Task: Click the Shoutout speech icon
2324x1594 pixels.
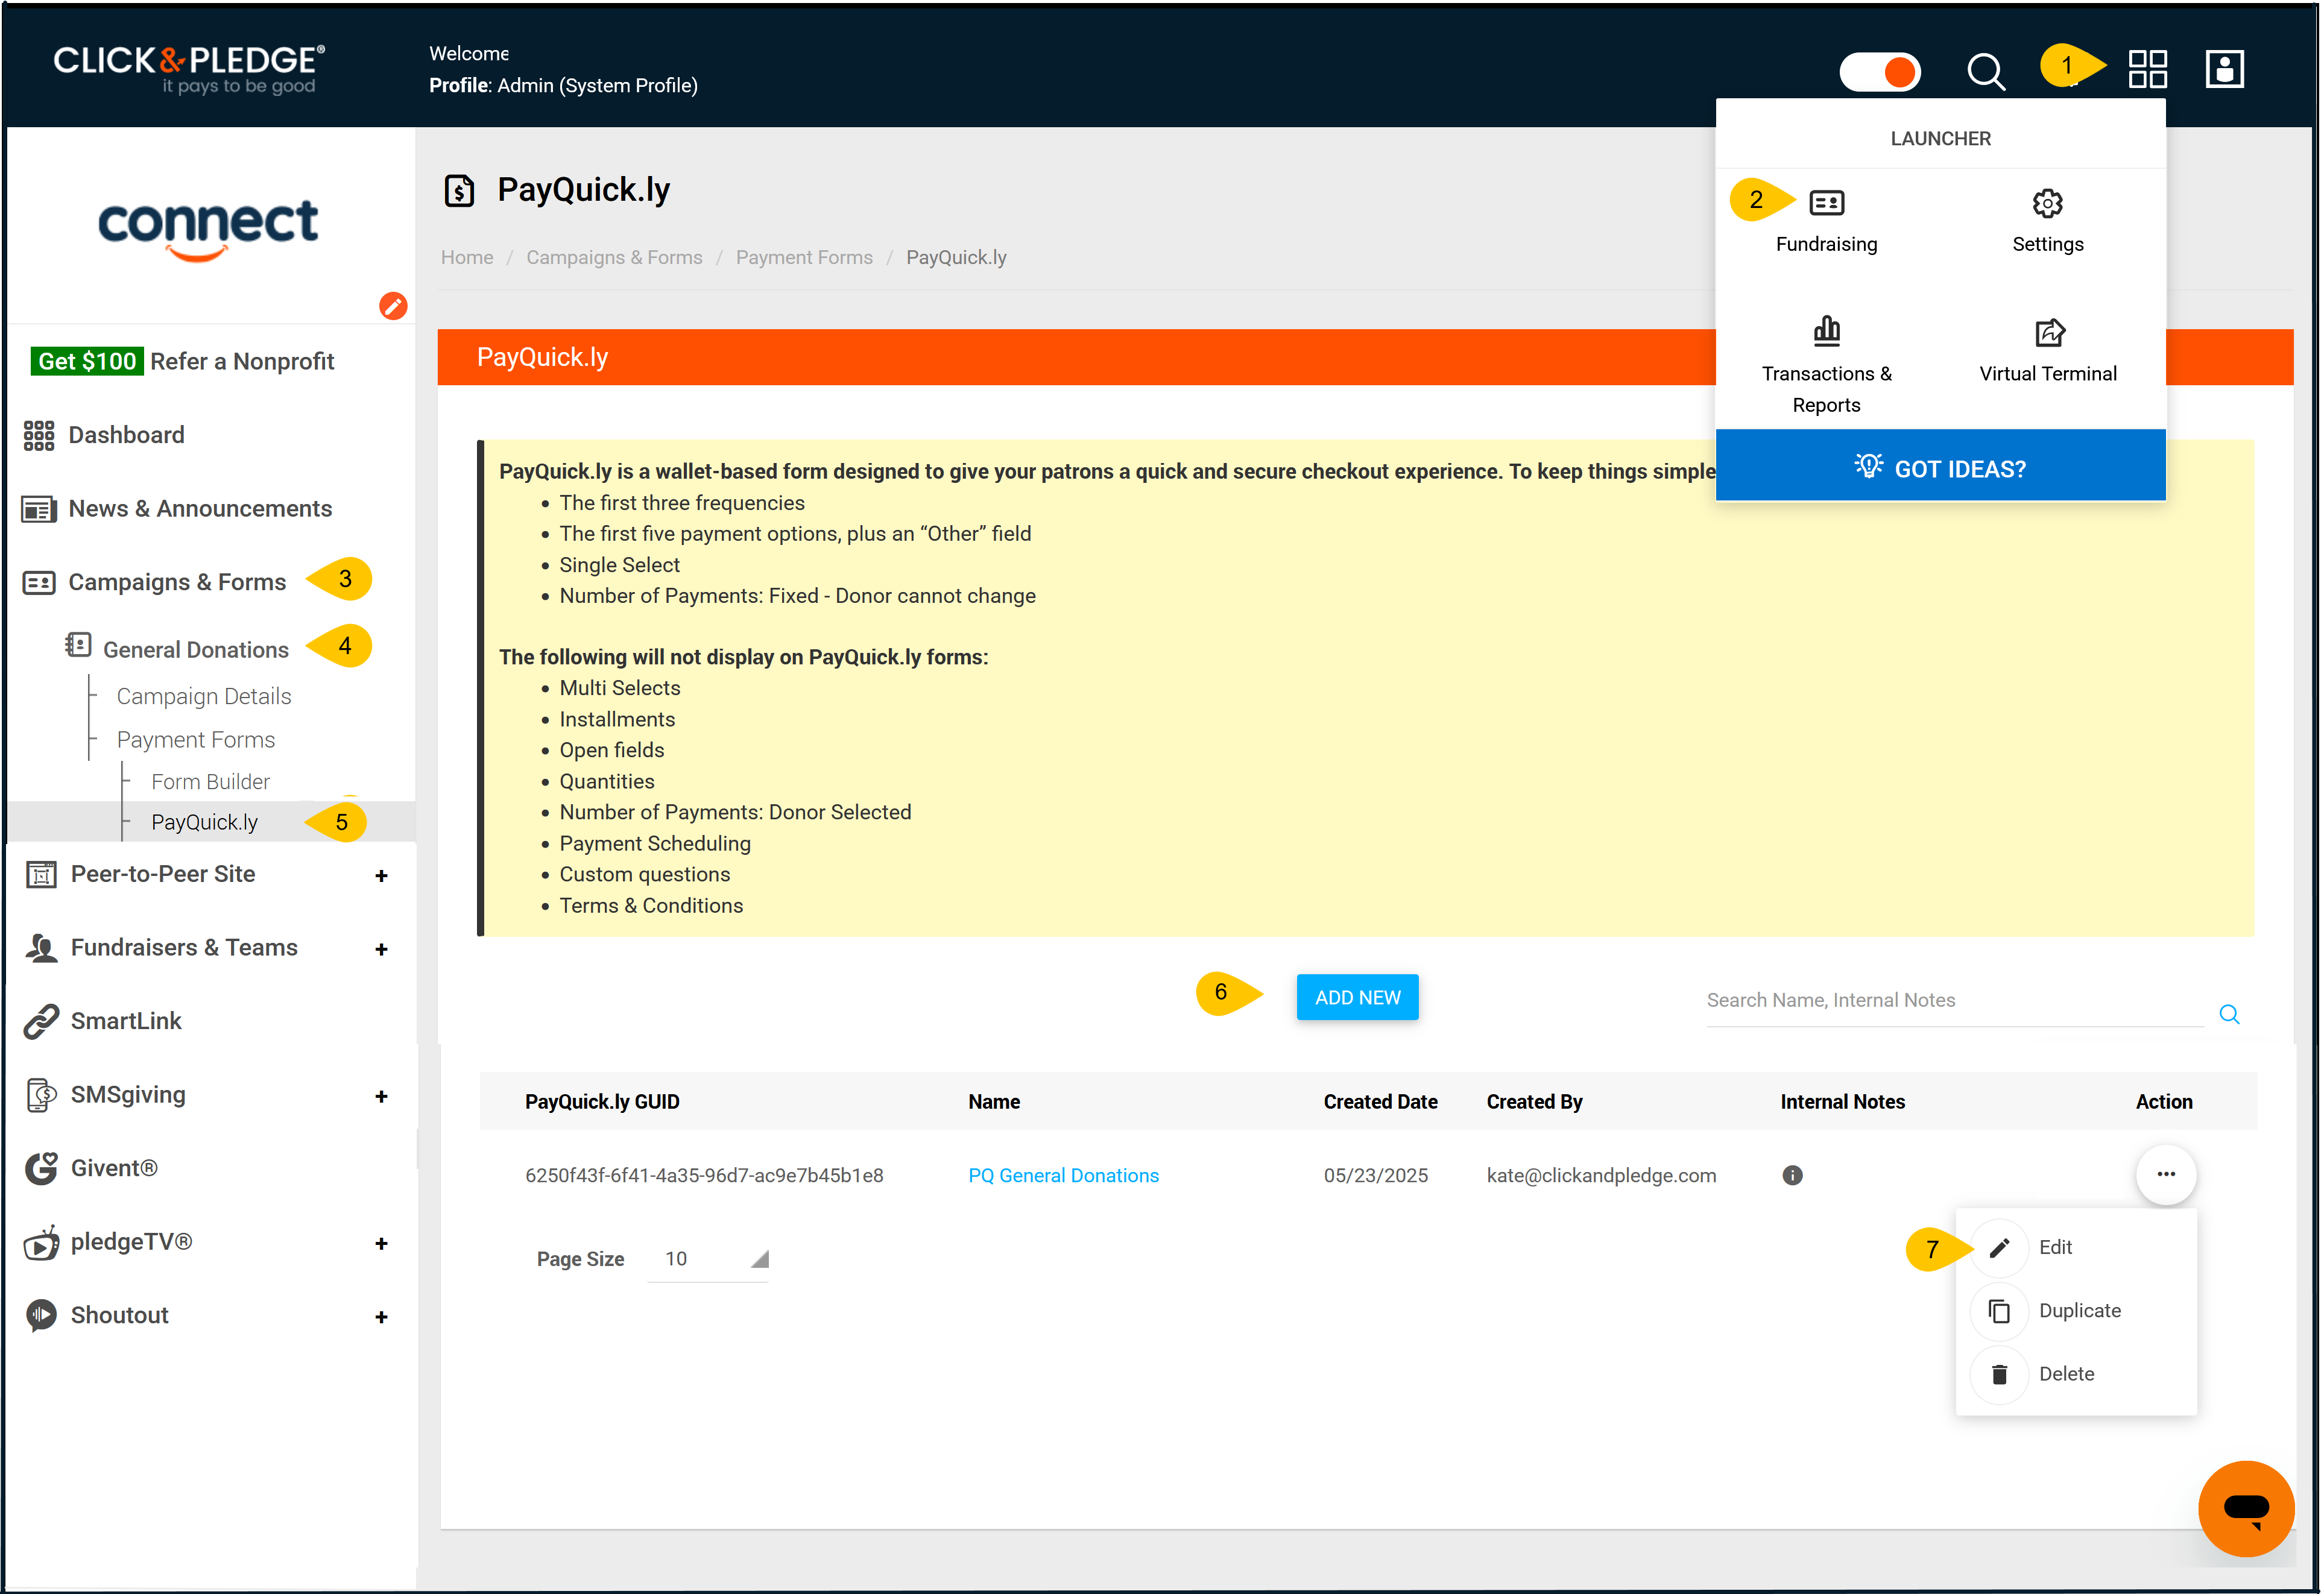Action: tap(41, 1316)
